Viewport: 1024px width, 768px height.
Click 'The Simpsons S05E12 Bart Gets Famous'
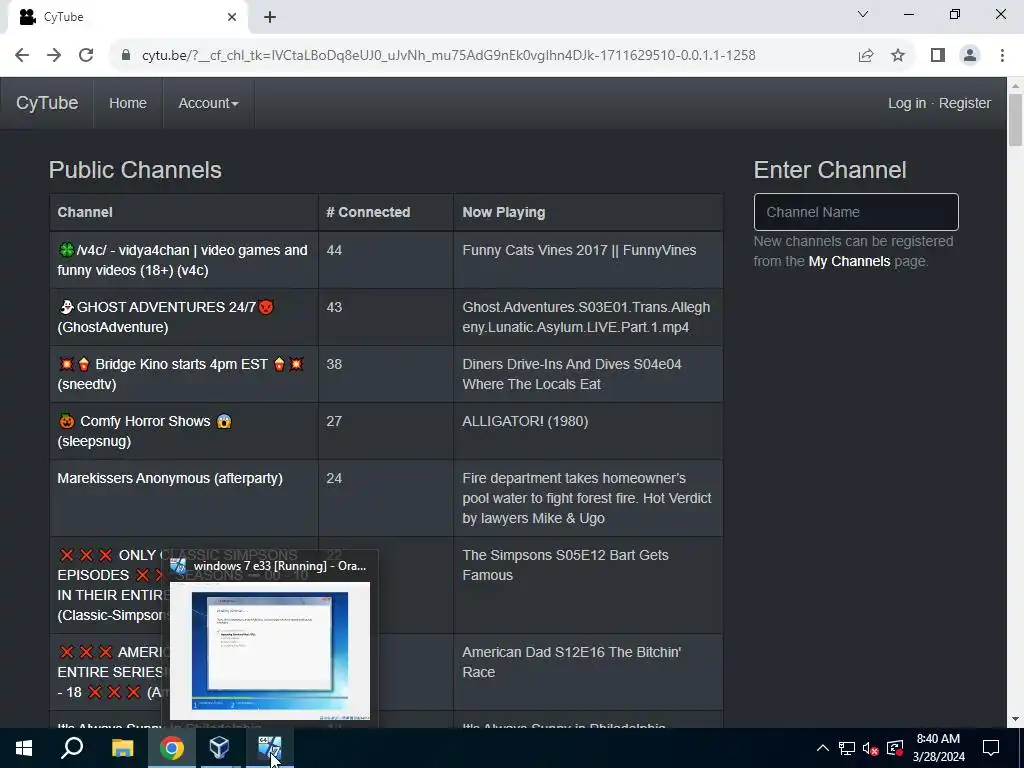566,565
